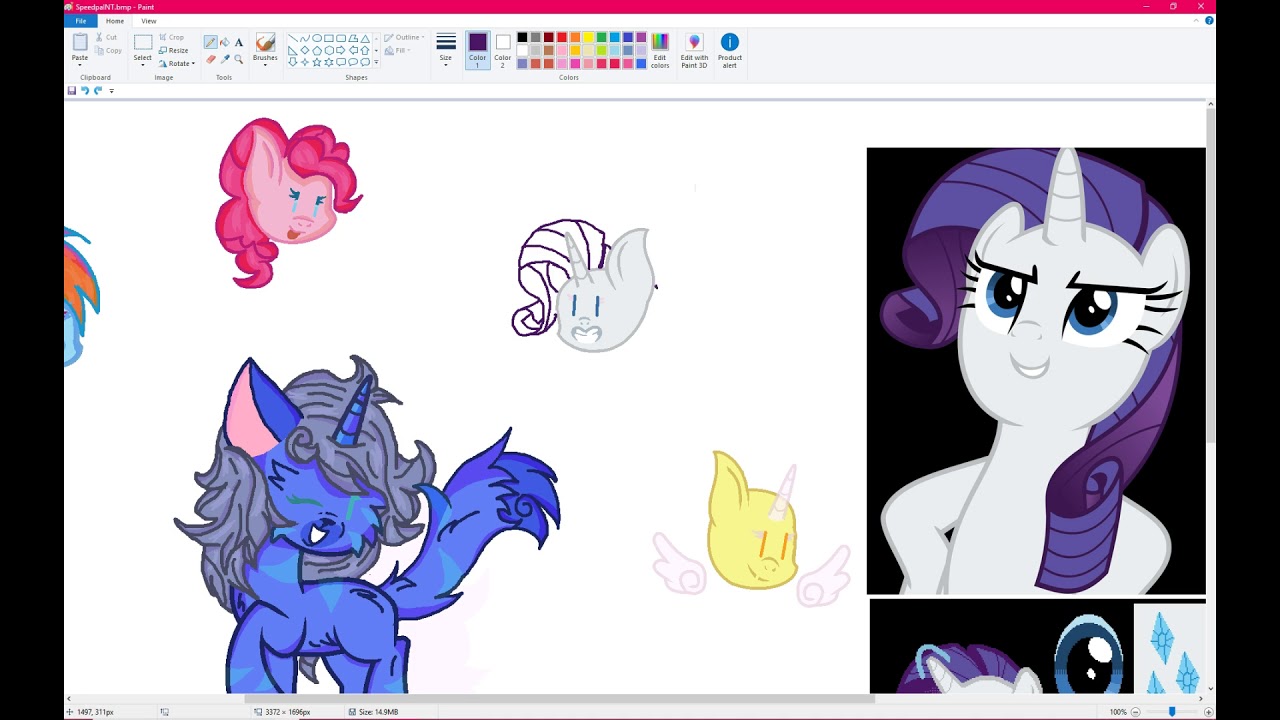Pick the green color swatch
The image size is (1280, 720).
click(x=602, y=37)
